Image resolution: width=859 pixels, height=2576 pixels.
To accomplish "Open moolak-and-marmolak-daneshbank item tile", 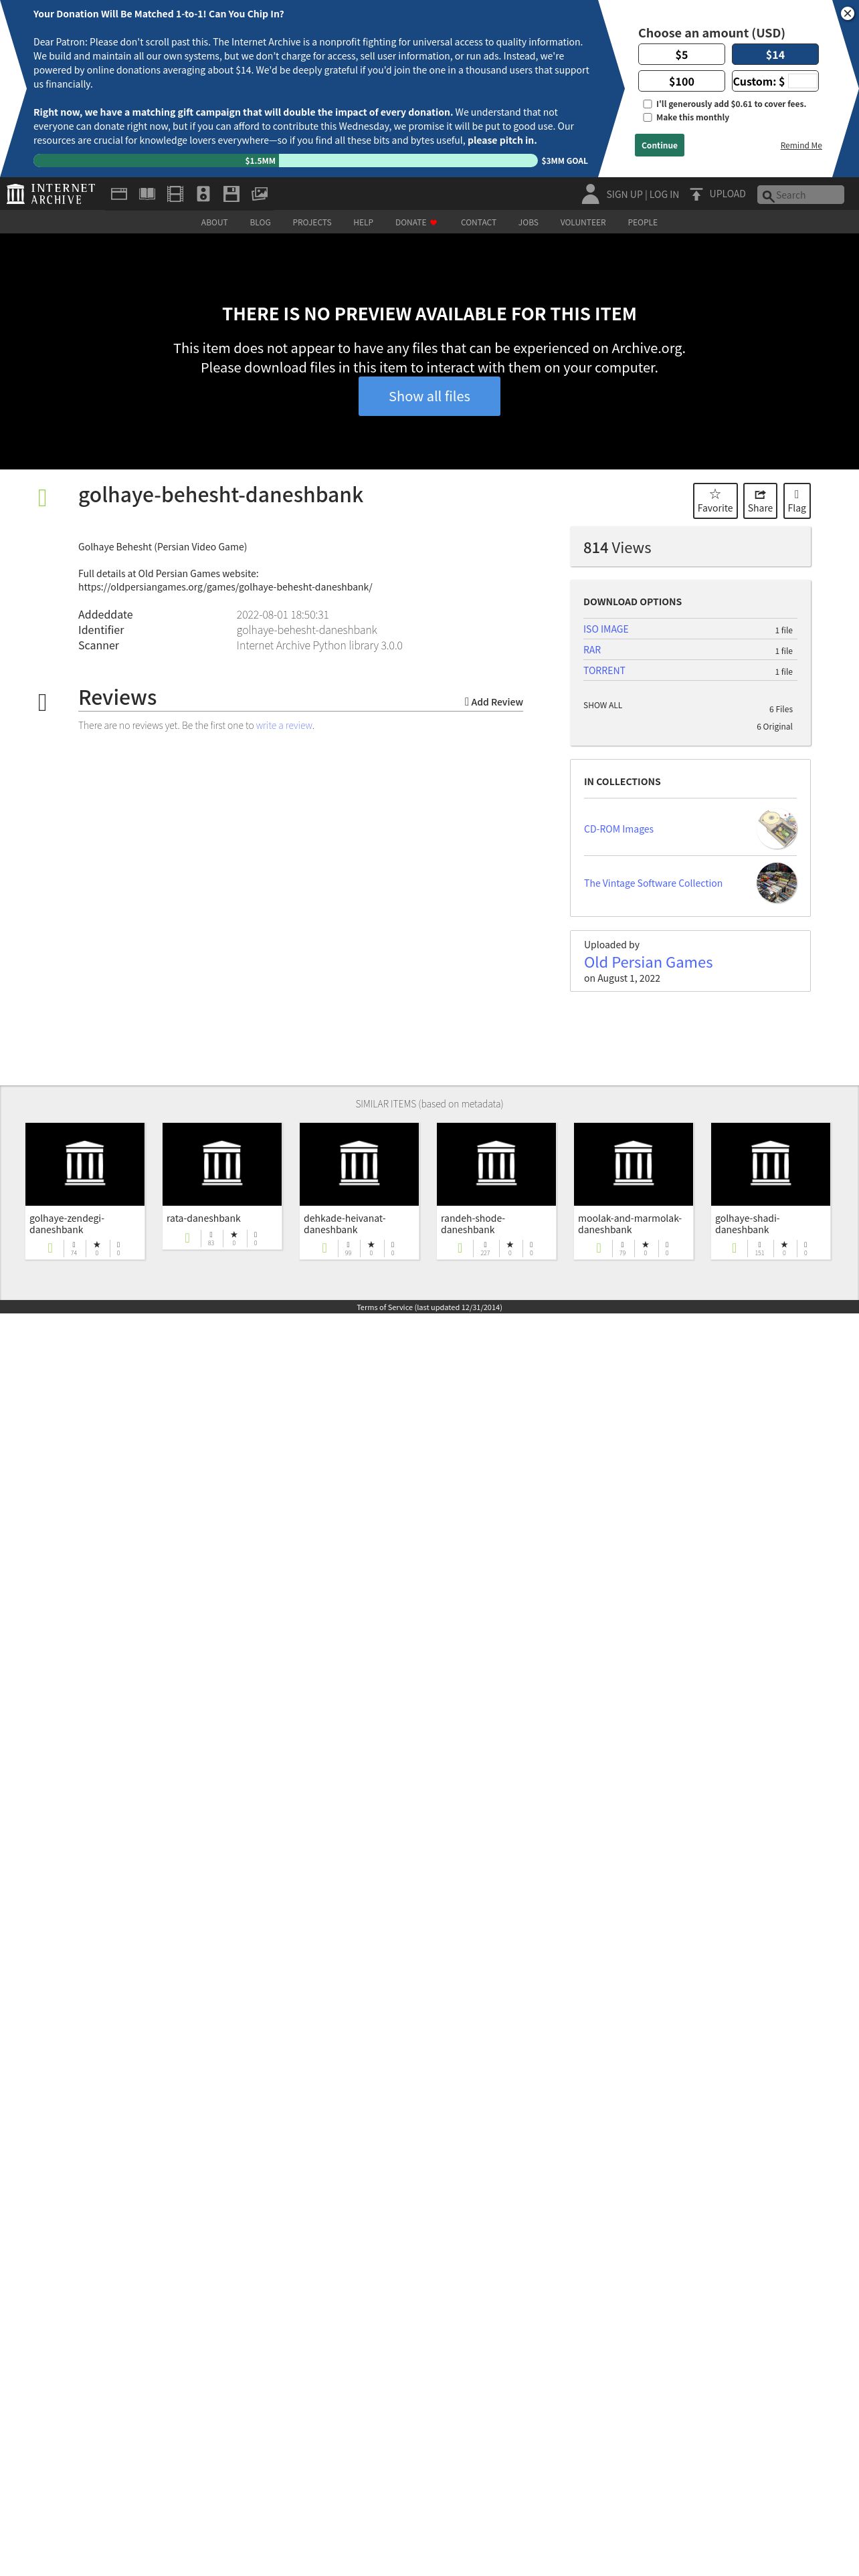I will pos(633,1191).
